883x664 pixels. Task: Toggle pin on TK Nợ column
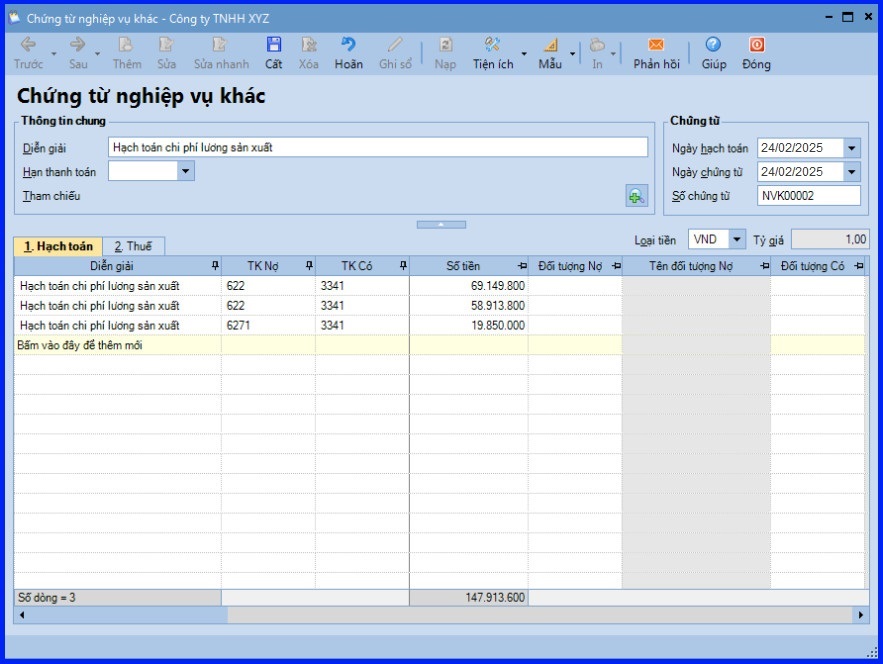tap(309, 266)
